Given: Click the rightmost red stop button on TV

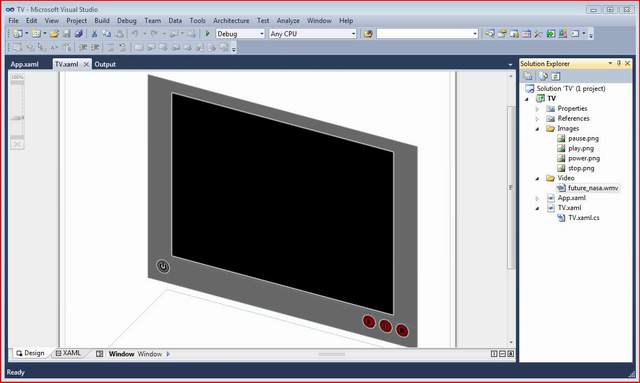Looking at the screenshot, I should point(402,330).
